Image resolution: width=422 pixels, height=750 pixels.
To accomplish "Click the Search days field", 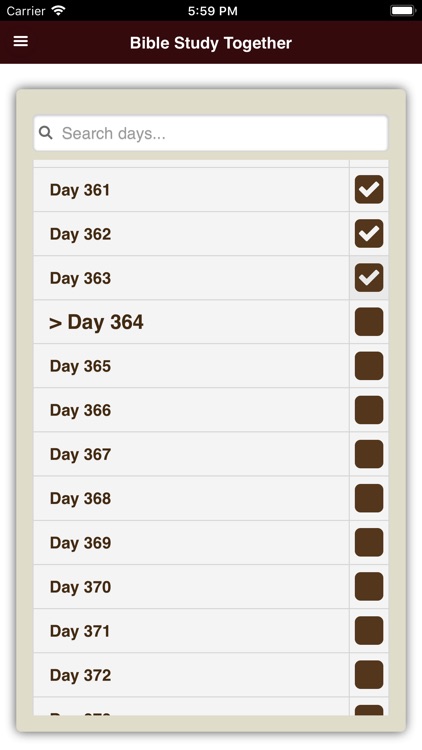I will point(211,133).
